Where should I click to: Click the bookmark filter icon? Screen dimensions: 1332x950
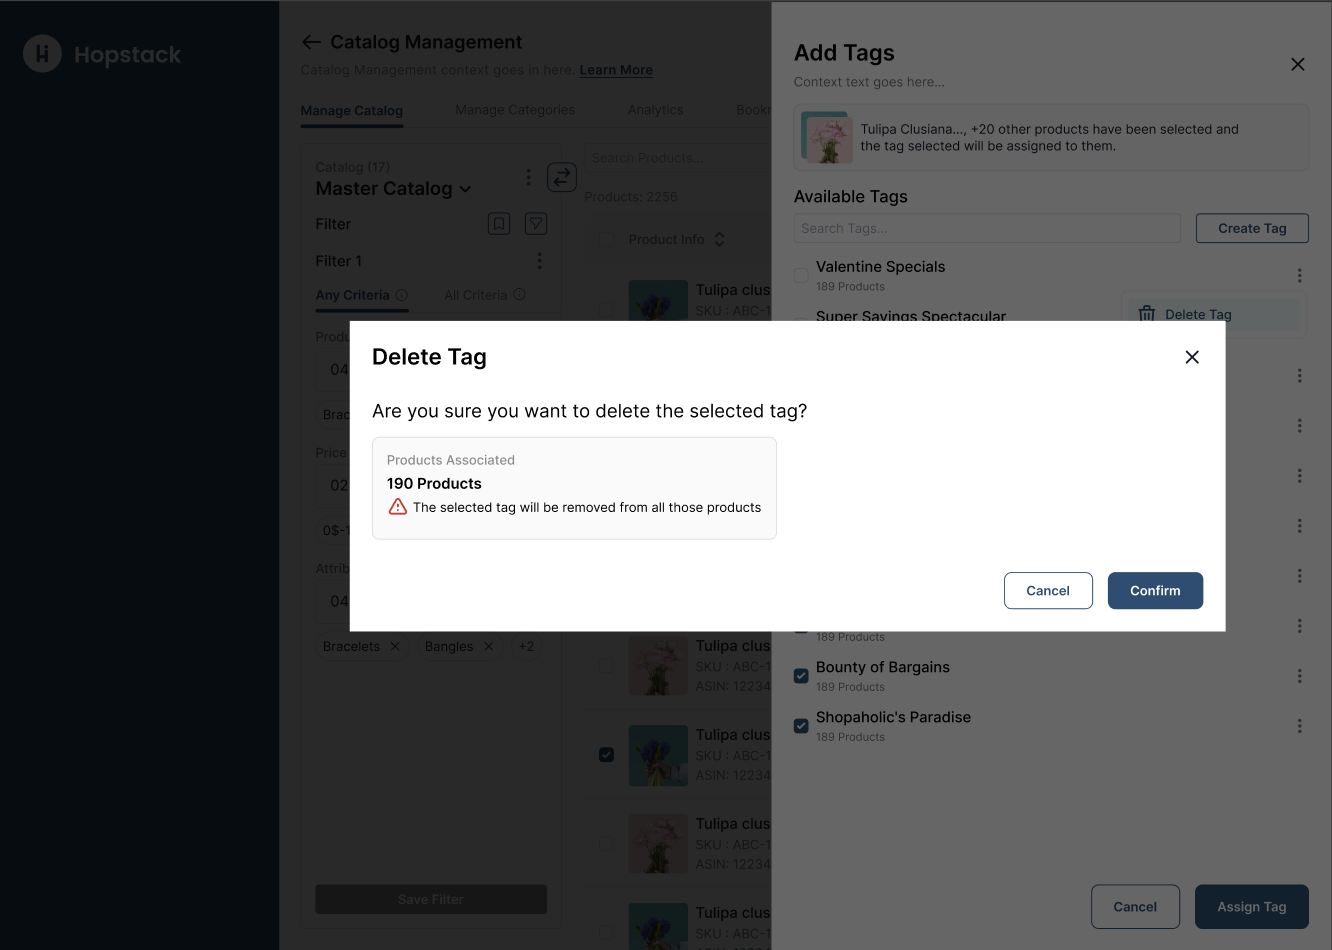pos(499,224)
